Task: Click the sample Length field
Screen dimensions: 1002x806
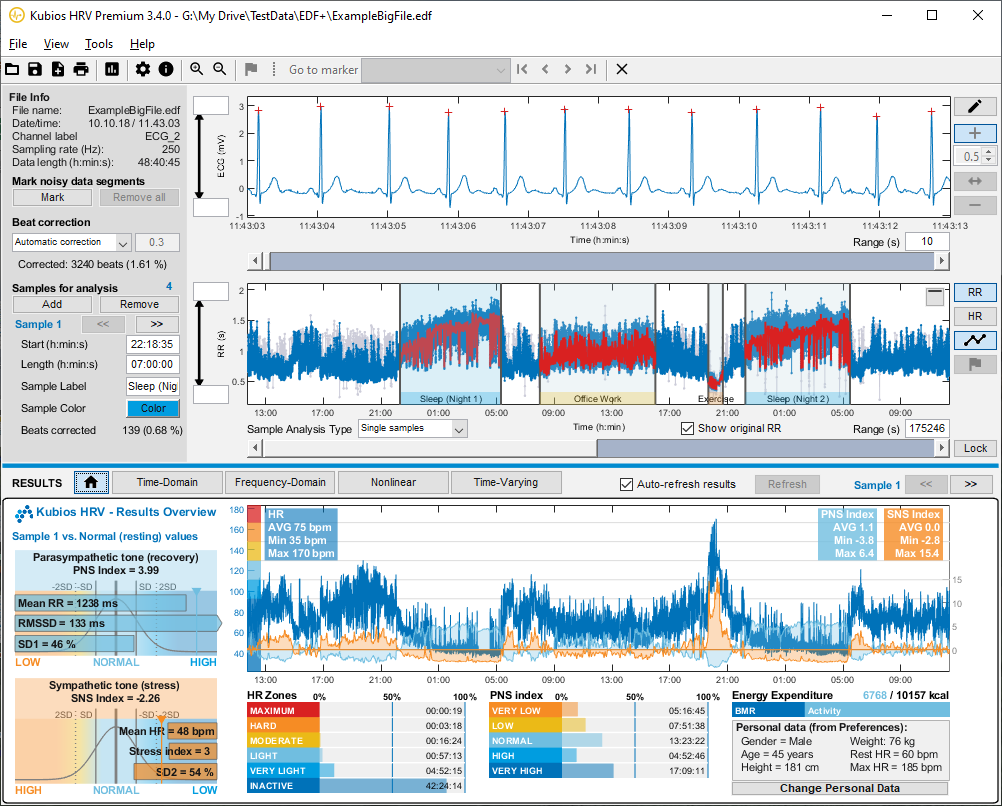Action: click(153, 364)
